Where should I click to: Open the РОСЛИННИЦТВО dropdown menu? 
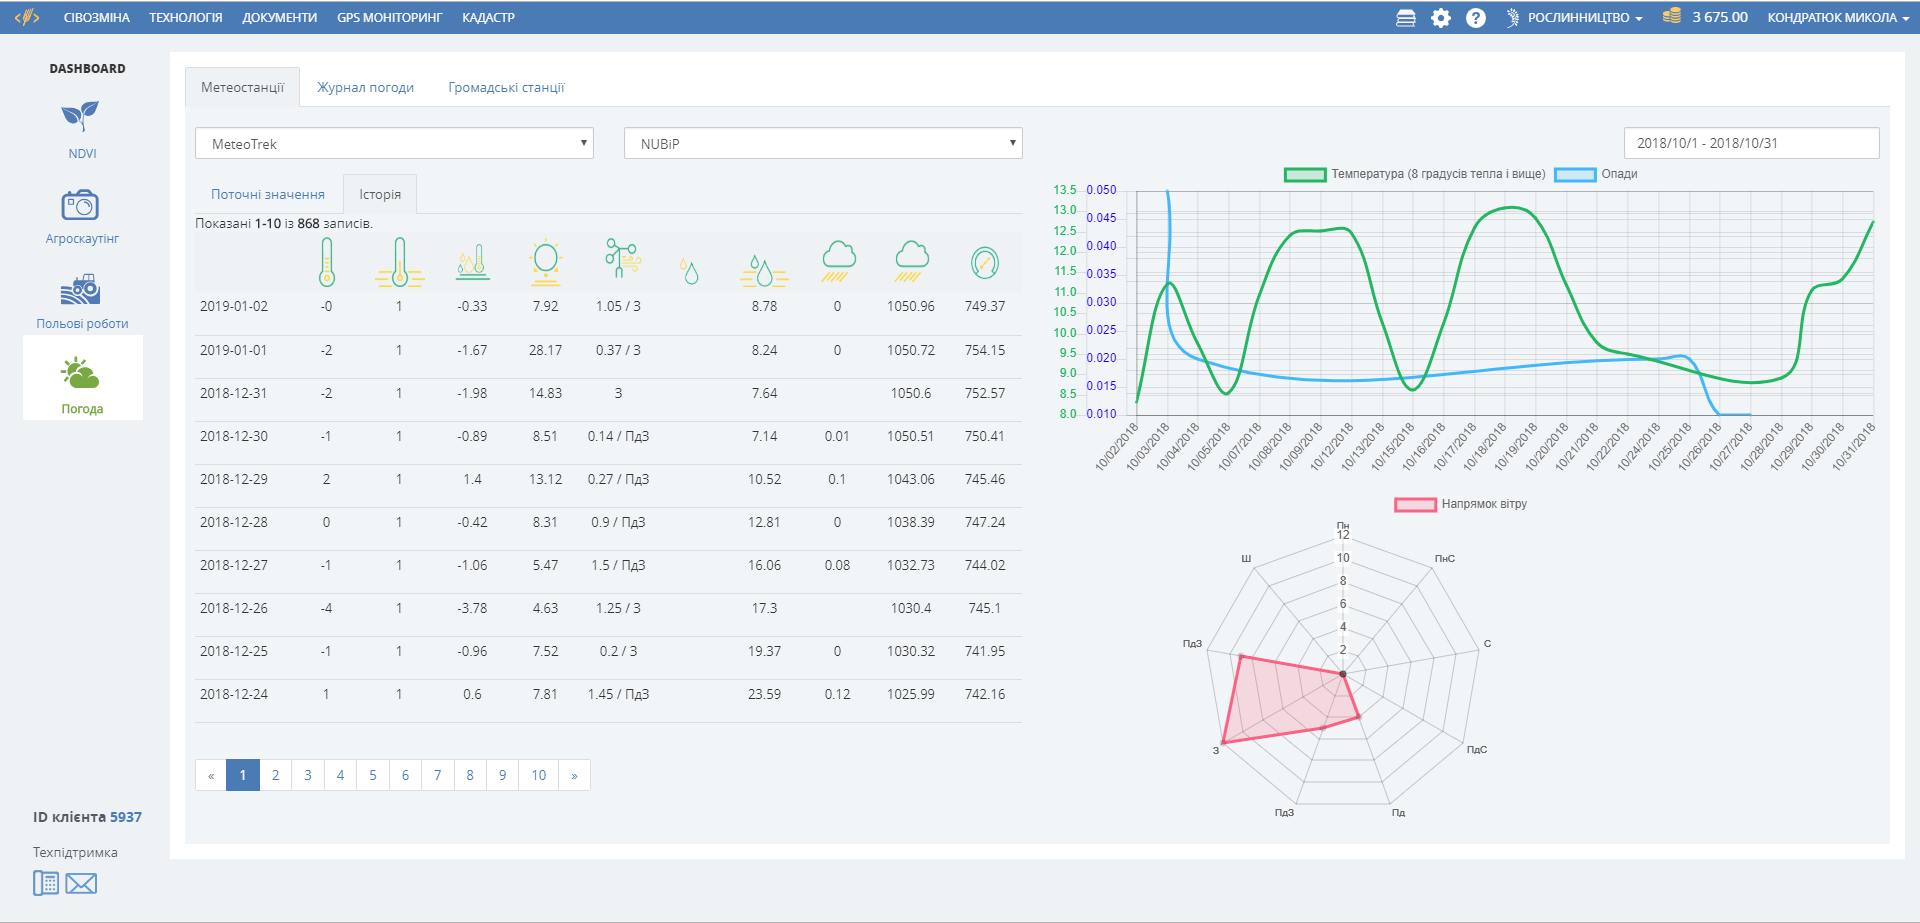pyautogui.click(x=1576, y=18)
